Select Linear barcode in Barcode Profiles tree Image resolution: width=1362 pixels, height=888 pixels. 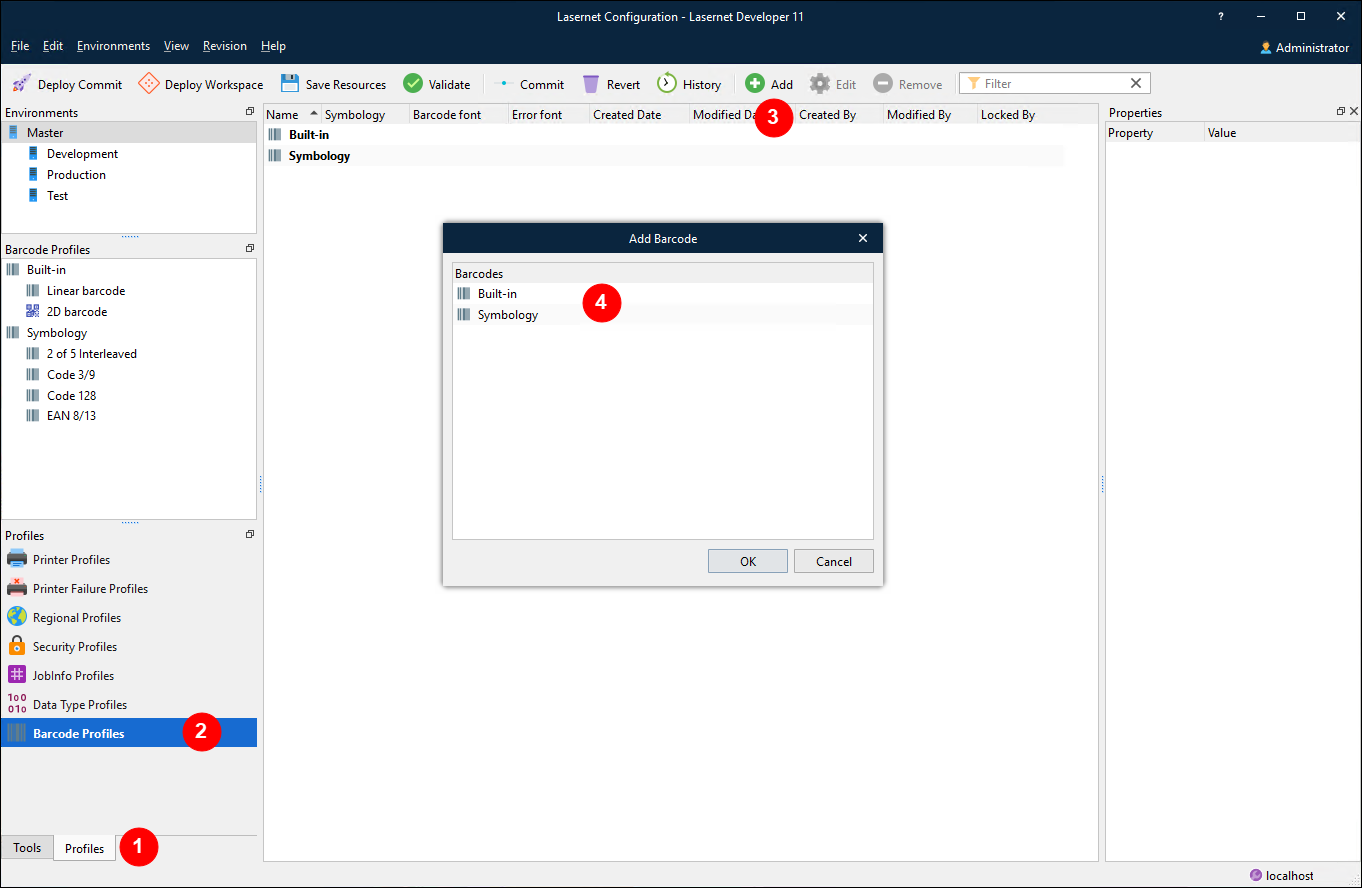click(x=86, y=290)
